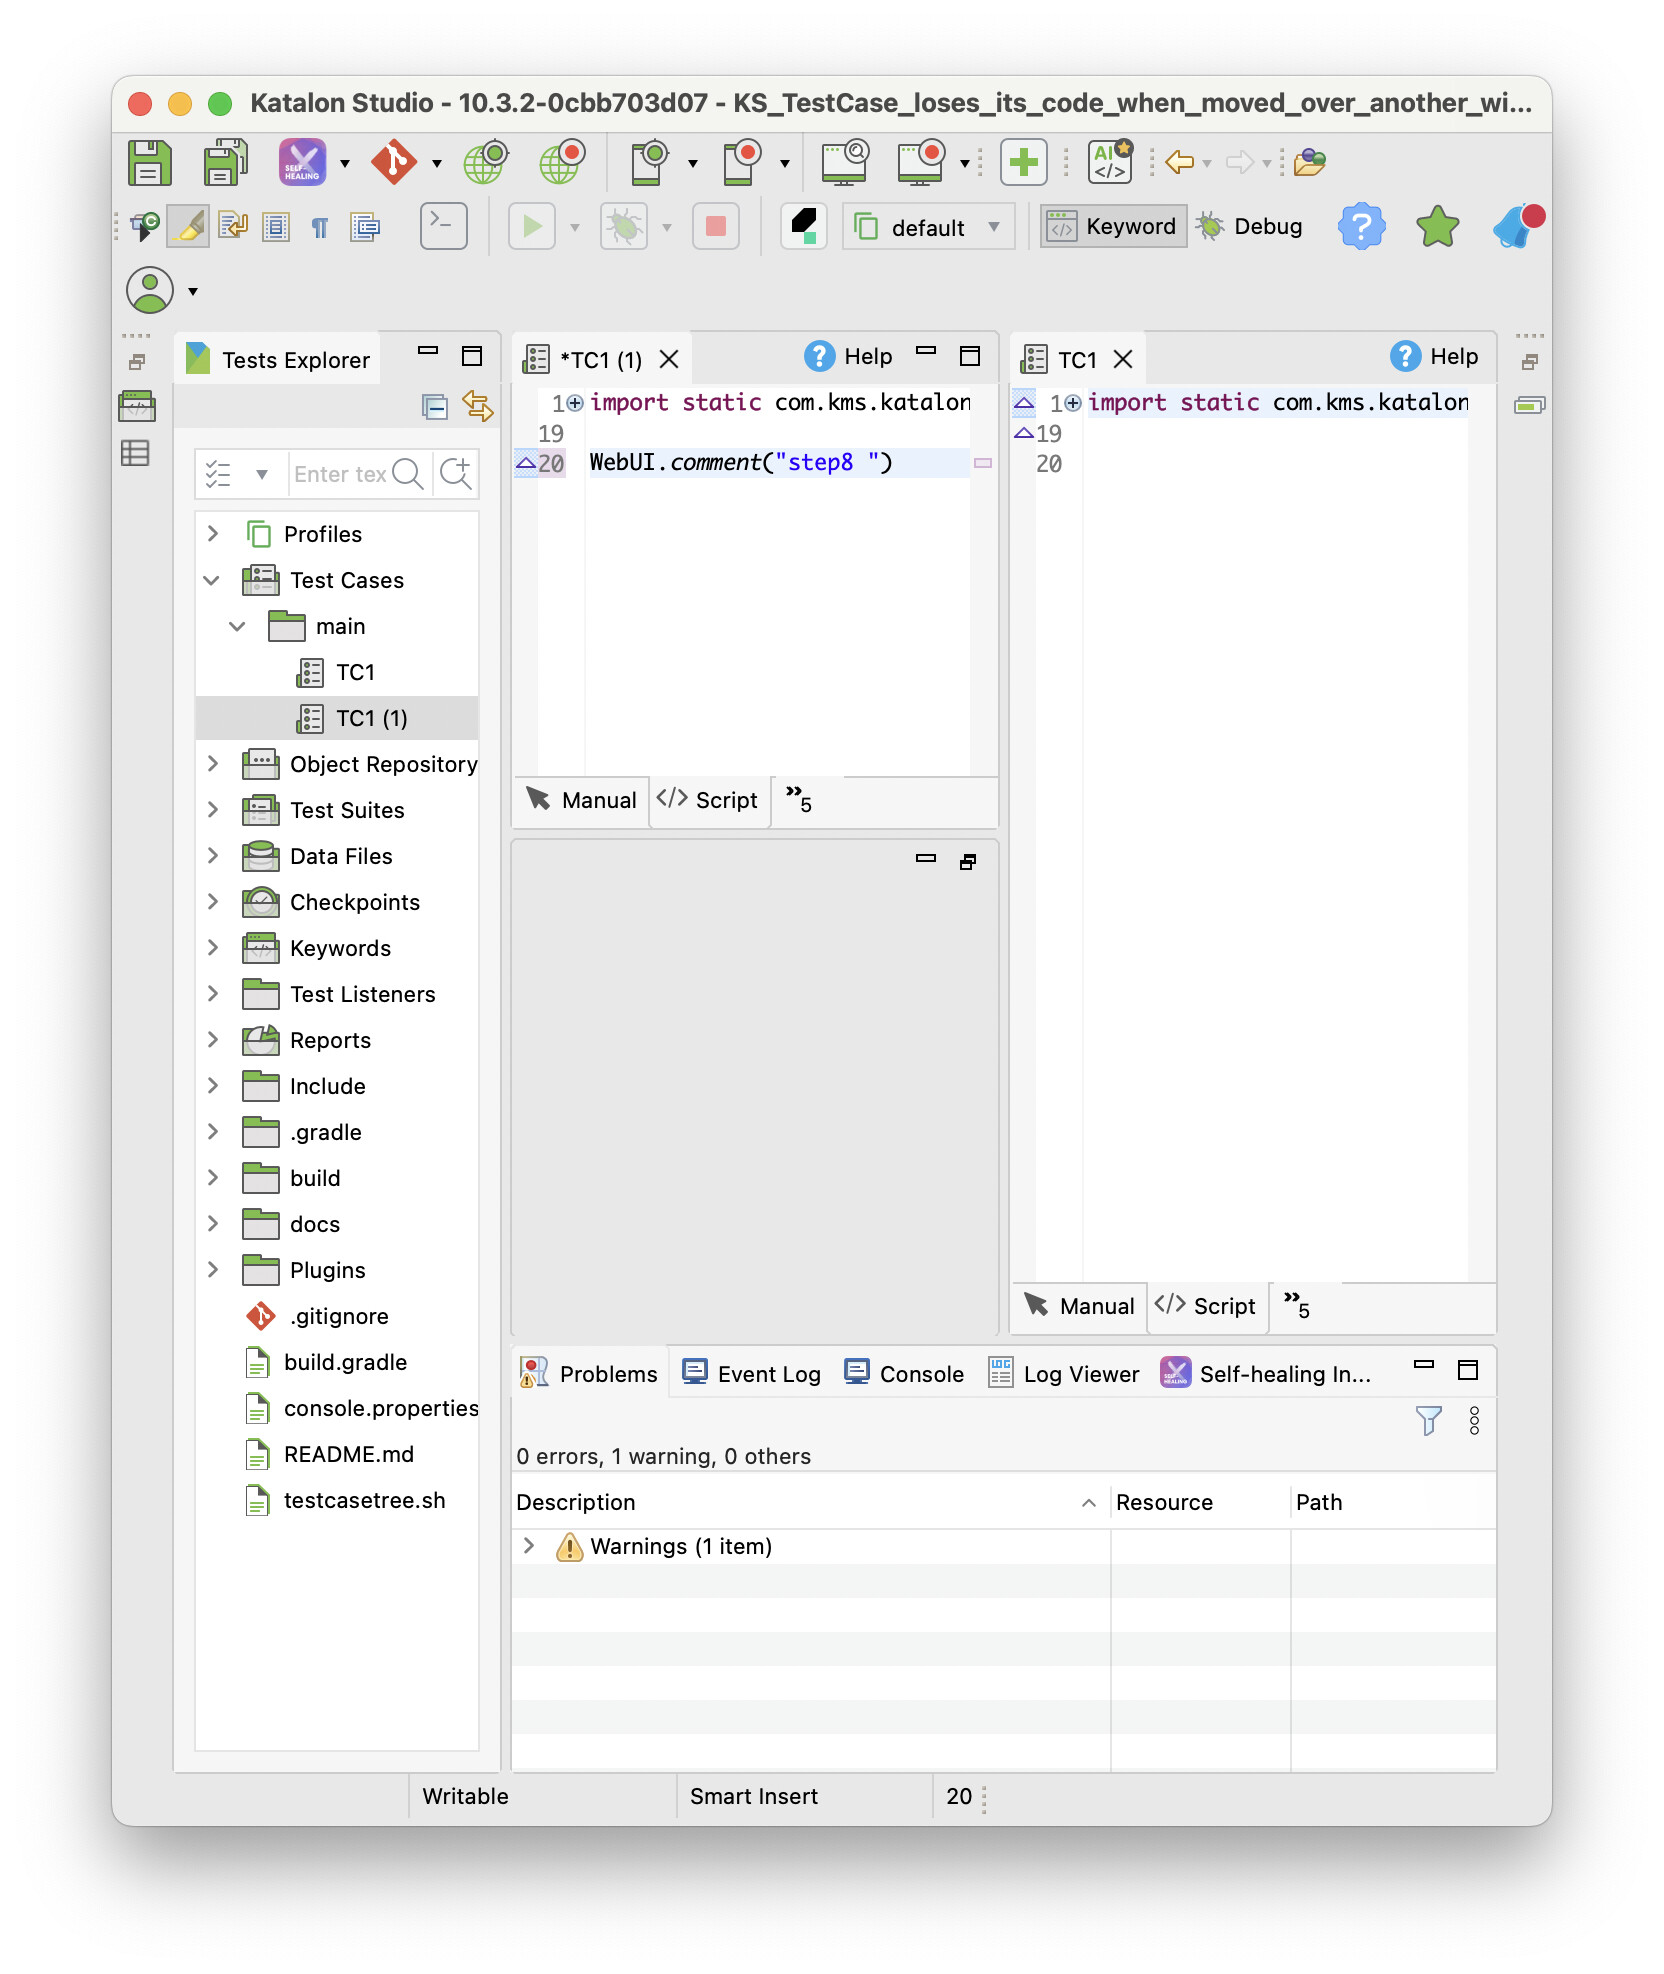Open the Spy Windows desktop icon
1664x1974 pixels.
[844, 162]
